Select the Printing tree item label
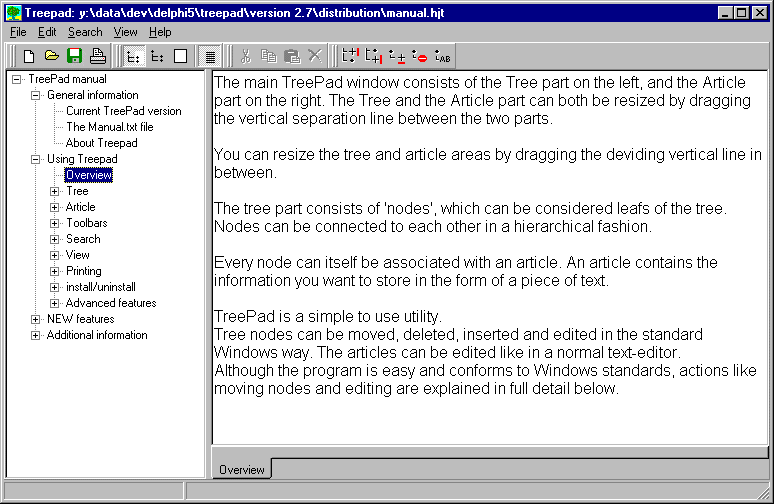Viewport: 774px width, 504px height. point(84,271)
